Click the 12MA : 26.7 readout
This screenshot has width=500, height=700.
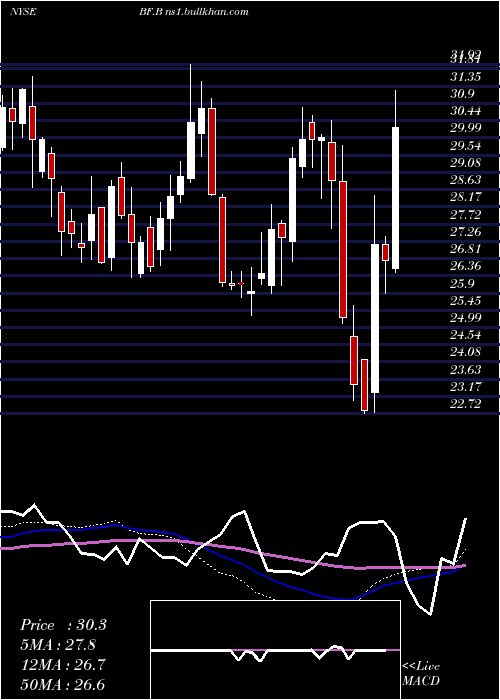click(x=63, y=665)
